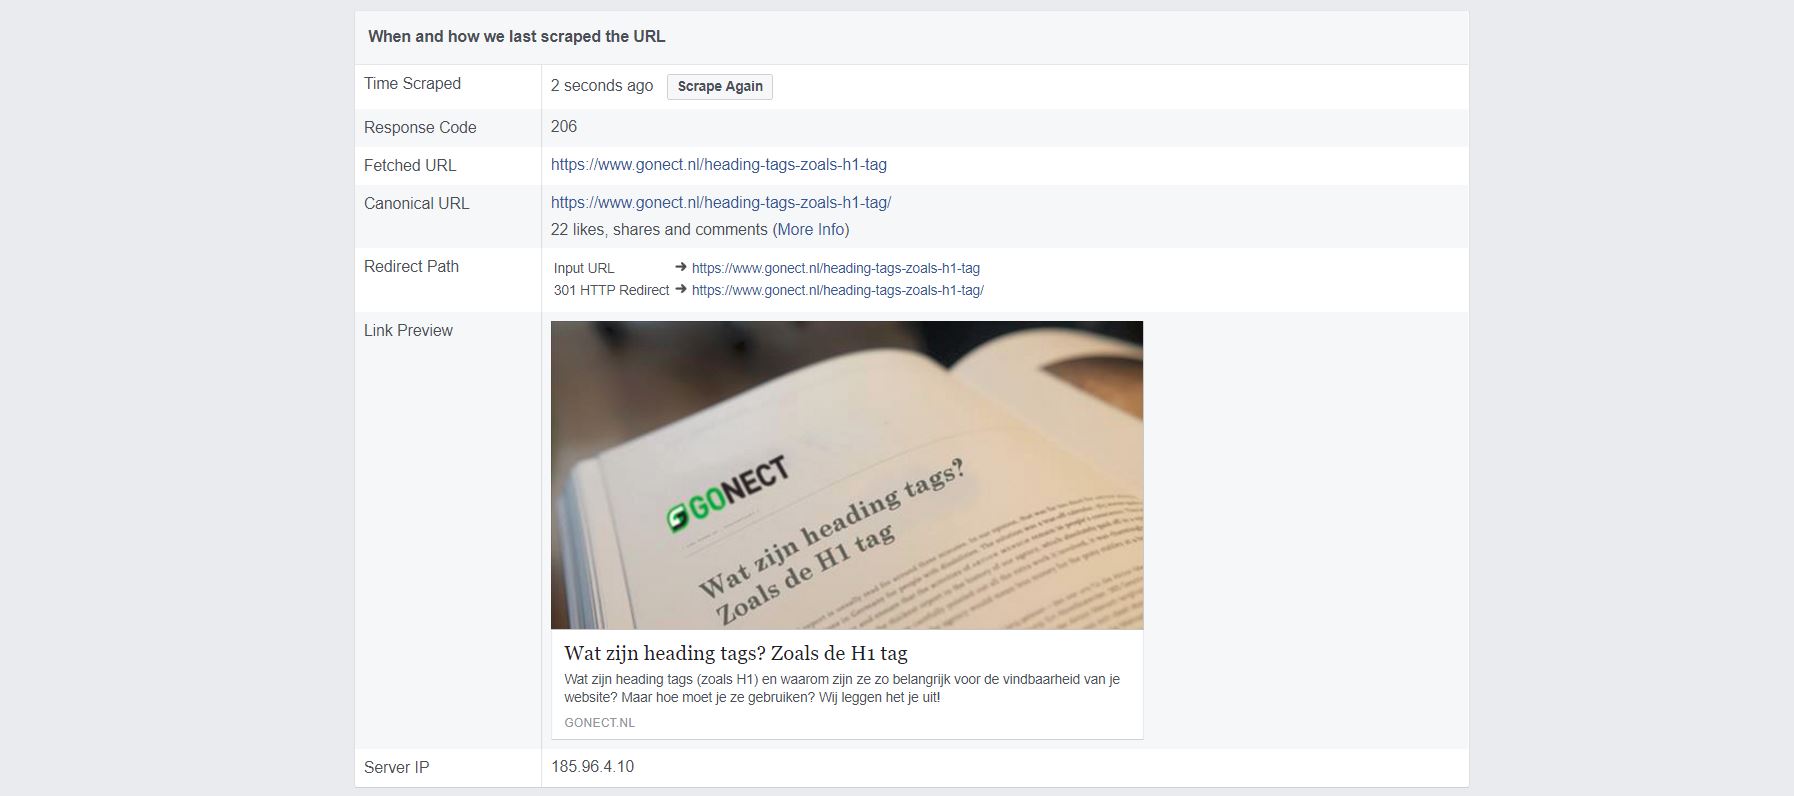Open the 301 HTTP Redirect target link
The width and height of the screenshot is (1794, 796).
(x=838, y=290)
